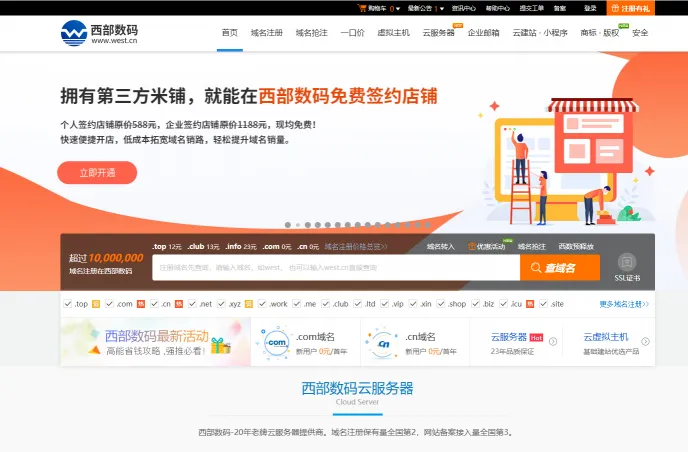The width and height of the screenshot is (688, 452).
Task: Toggle the .site domain checkbox
Action: 544,304
